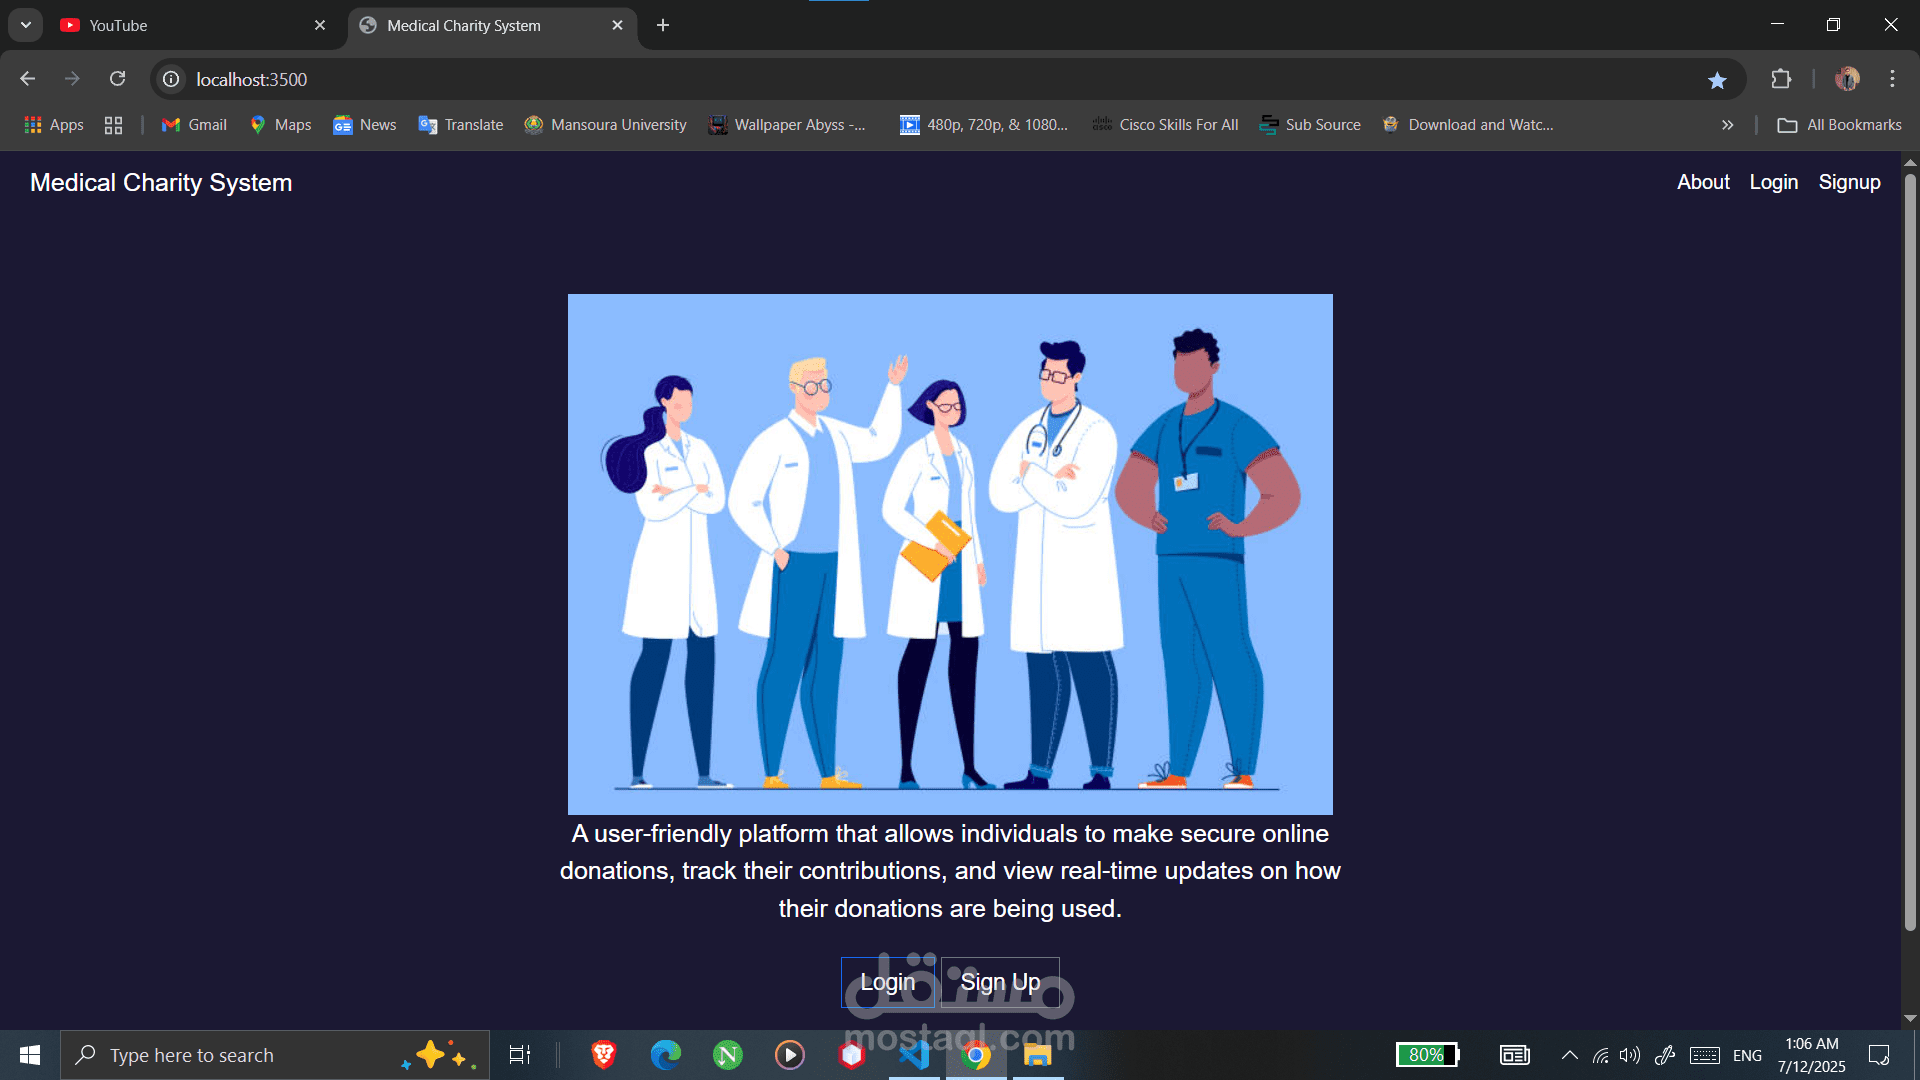Click the Sign Up button below description
Screen dimensions: 1920x1080
click(1000, 982)
